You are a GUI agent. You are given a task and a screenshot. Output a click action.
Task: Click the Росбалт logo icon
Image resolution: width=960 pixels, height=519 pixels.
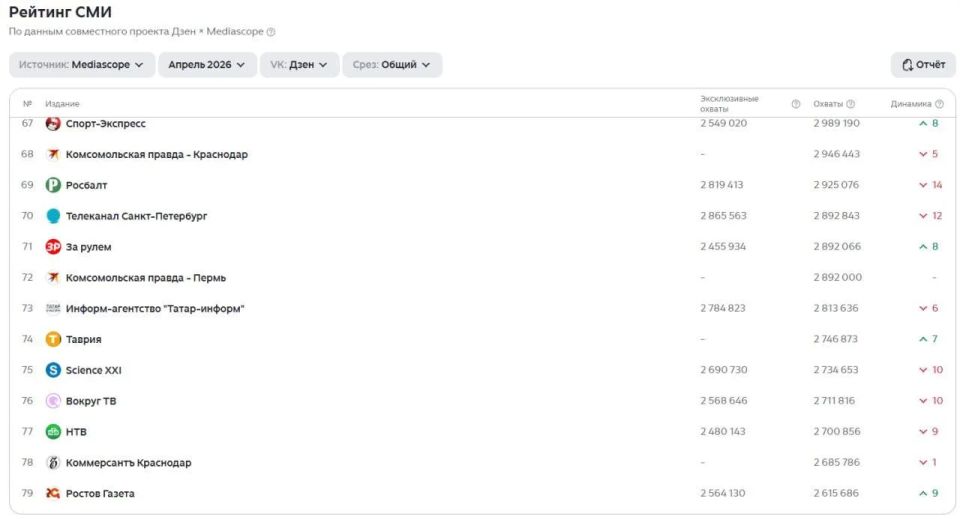point(53,185)
